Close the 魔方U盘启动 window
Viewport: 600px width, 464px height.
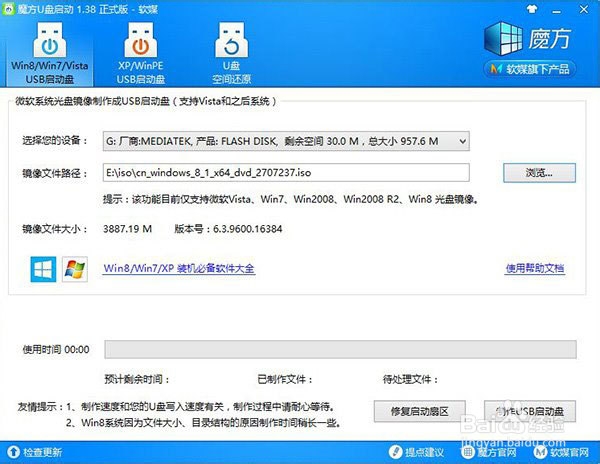click(x=584, y=9)
